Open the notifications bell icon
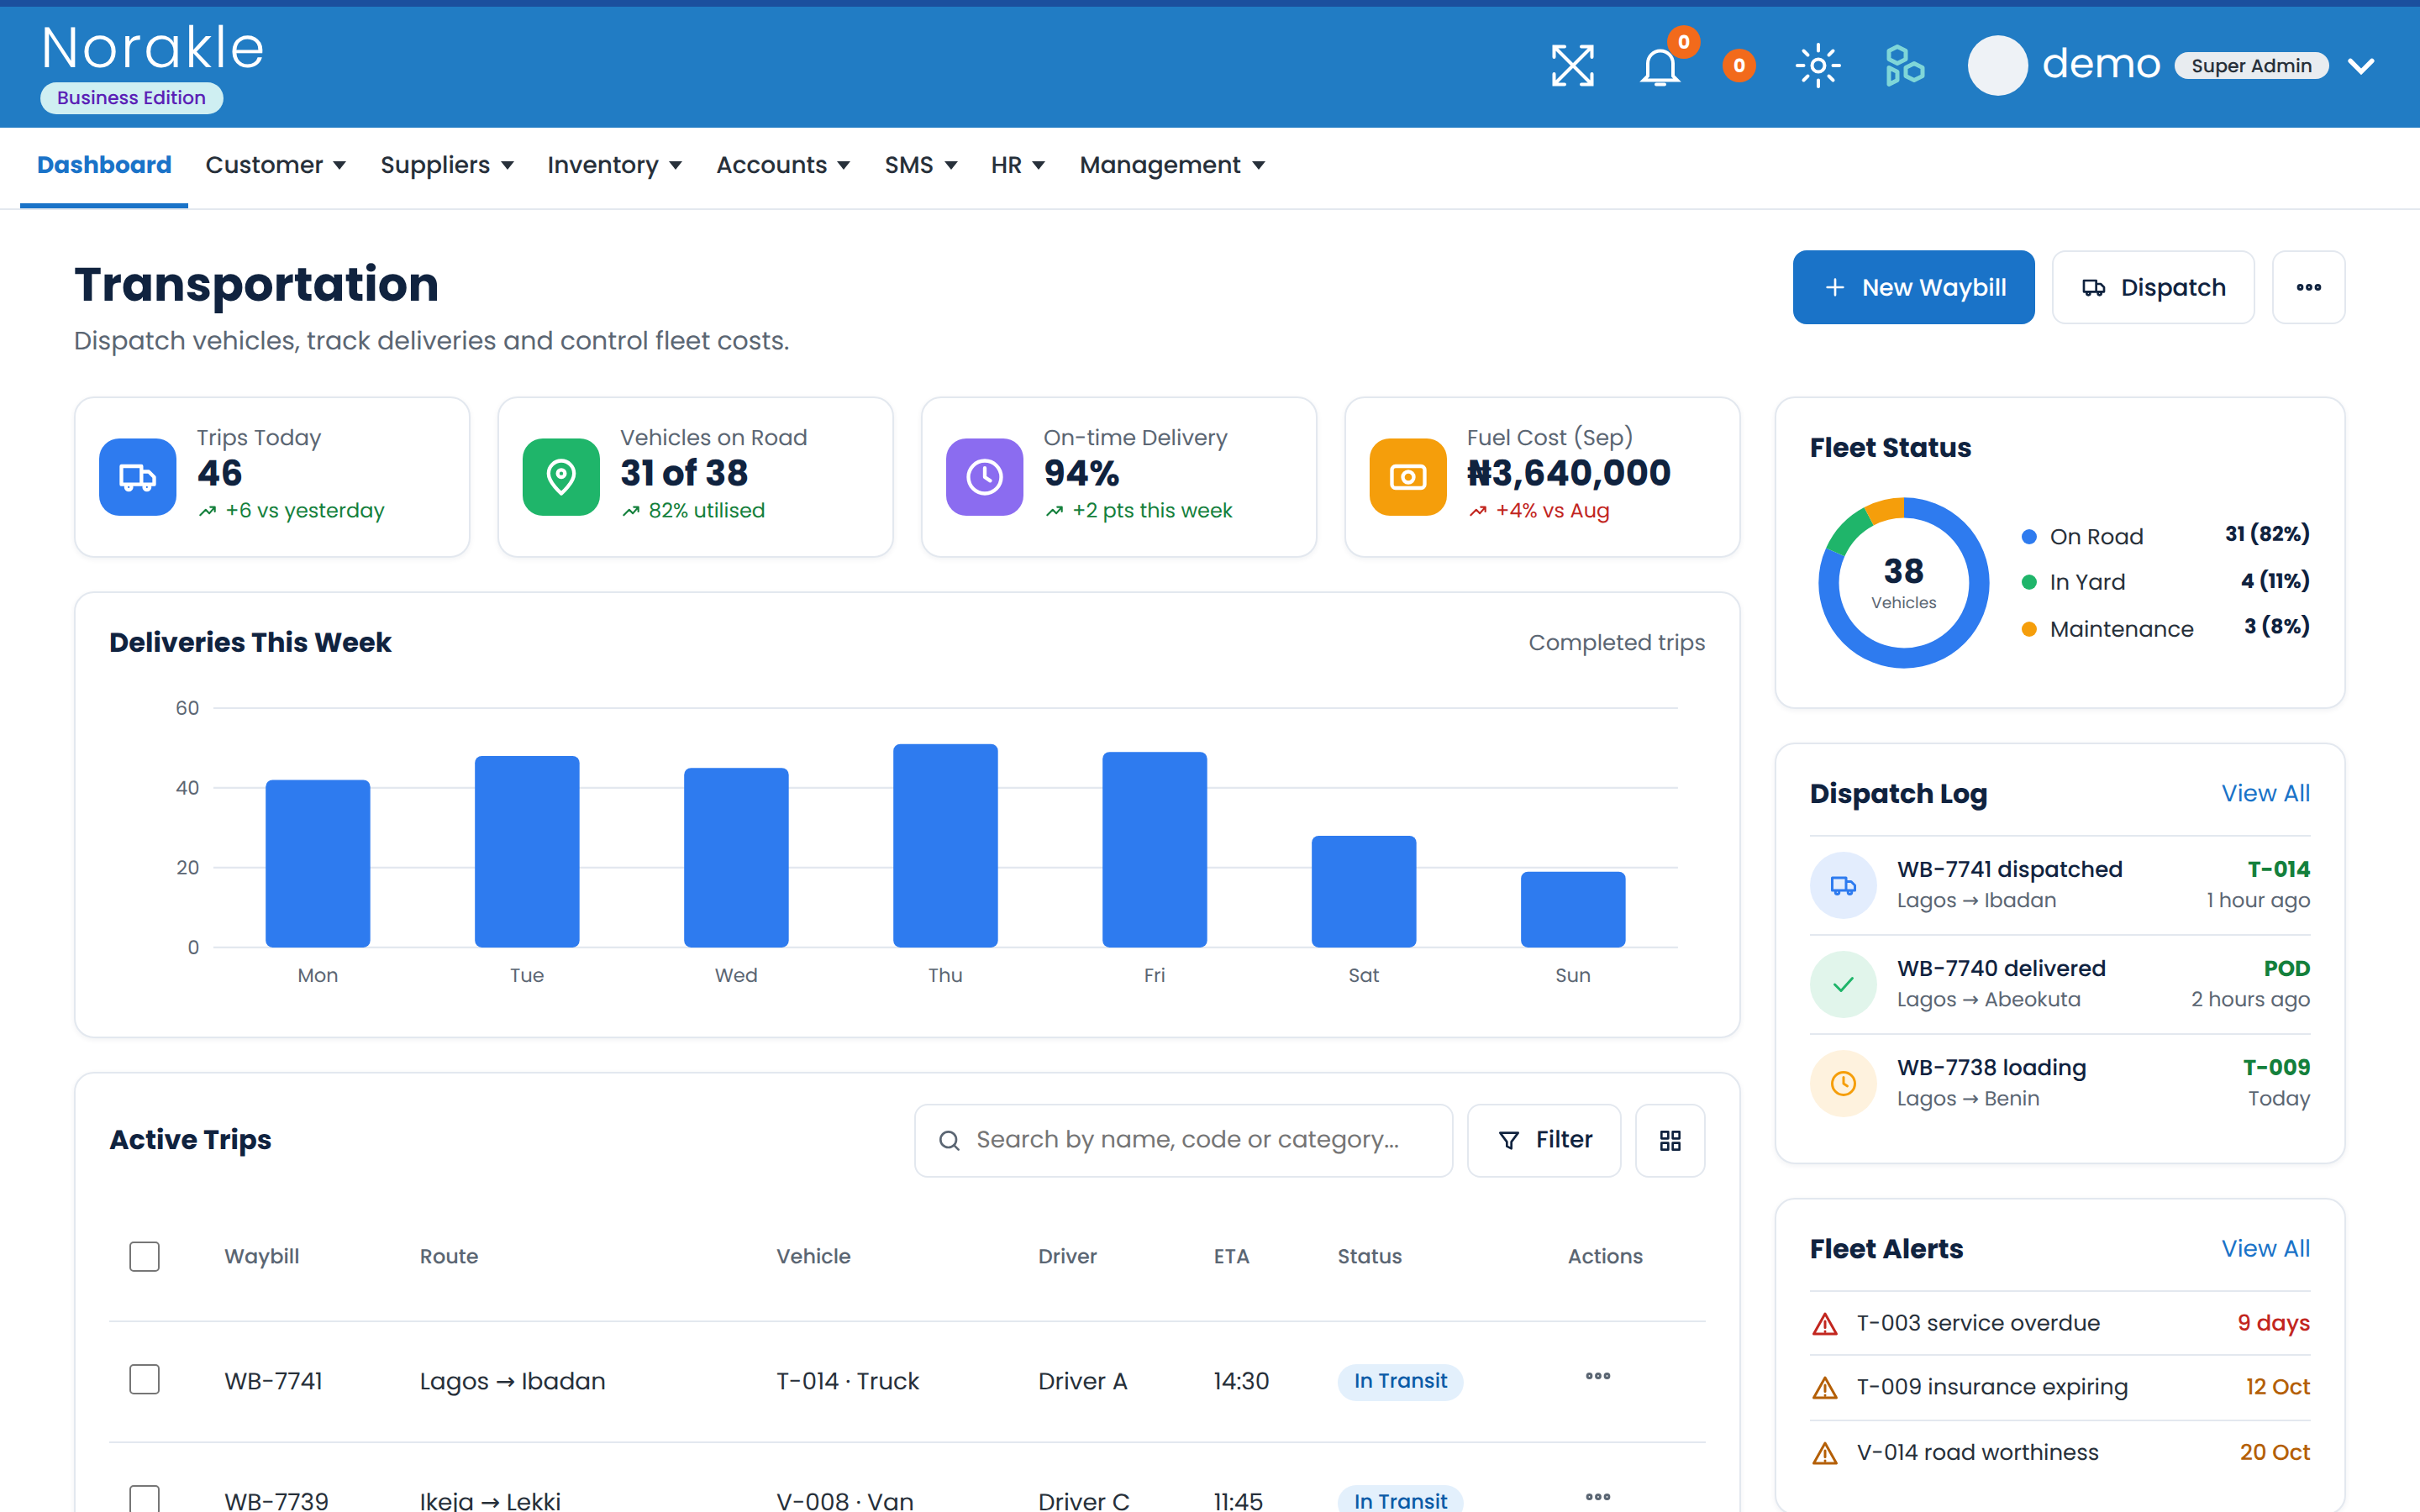The height and width of the screenshot is (1512, 2420). (x=1660, y=66)
